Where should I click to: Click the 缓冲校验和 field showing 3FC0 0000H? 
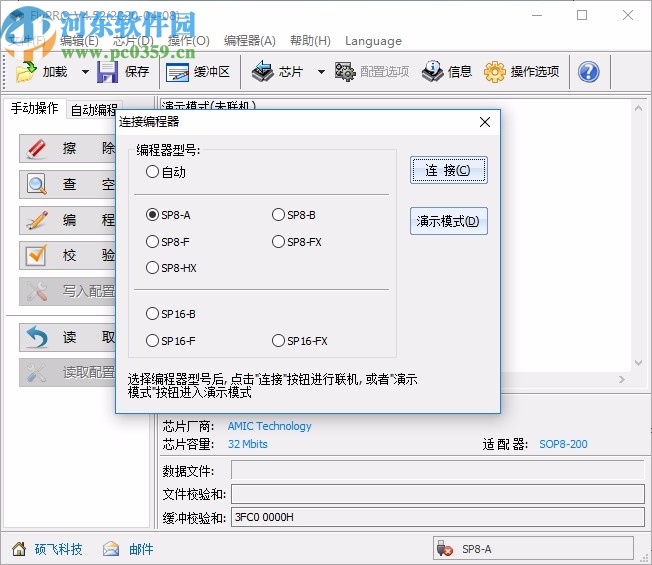pyautogui.click(x=437, y=517)
